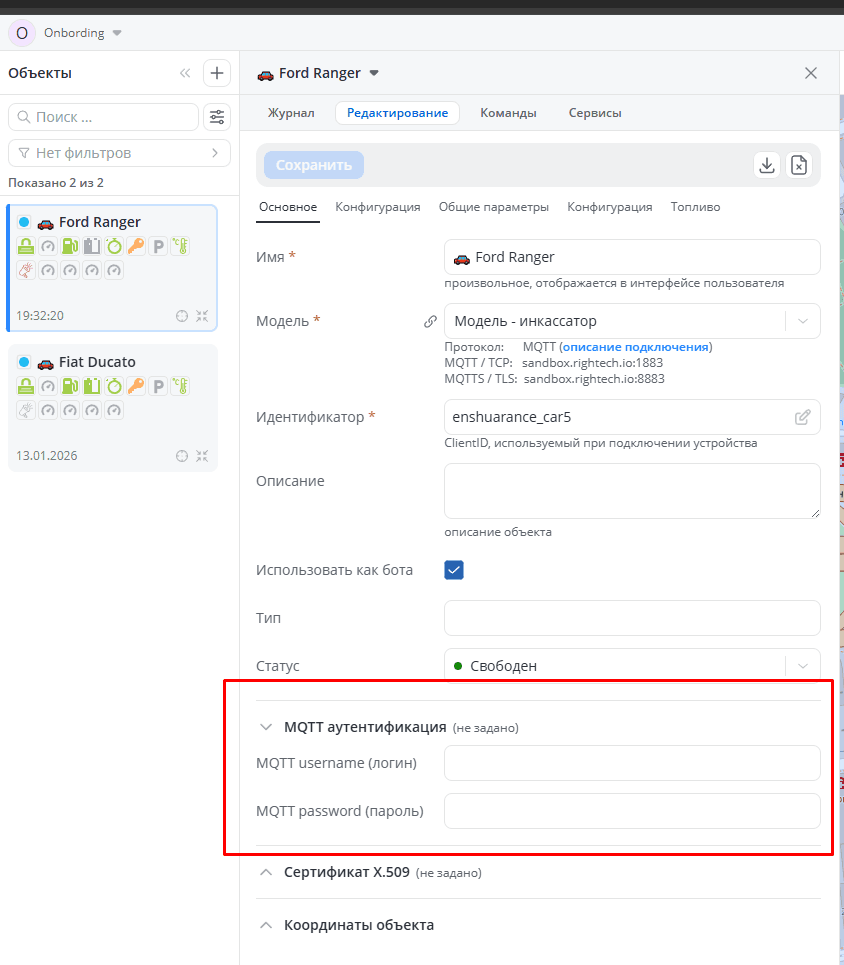Click the disabled Сохранить button
This screenshot has width=844, height=965.
point(314,165)
